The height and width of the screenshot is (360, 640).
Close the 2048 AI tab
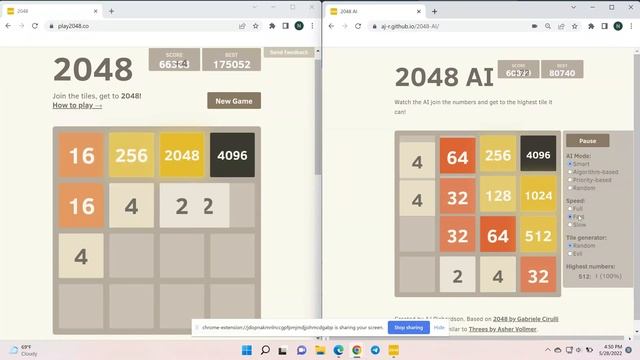[419, 11]
